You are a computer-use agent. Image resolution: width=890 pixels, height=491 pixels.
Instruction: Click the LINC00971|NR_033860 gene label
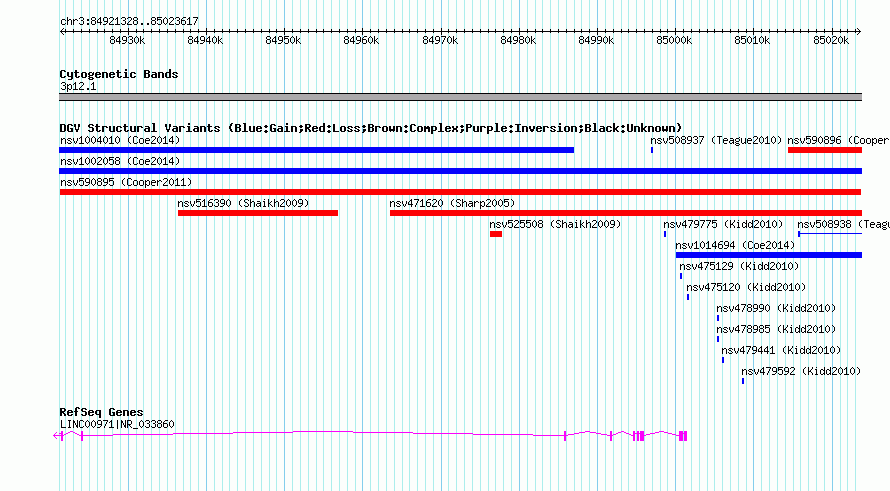pyautogui.click(x=117, y=424)
